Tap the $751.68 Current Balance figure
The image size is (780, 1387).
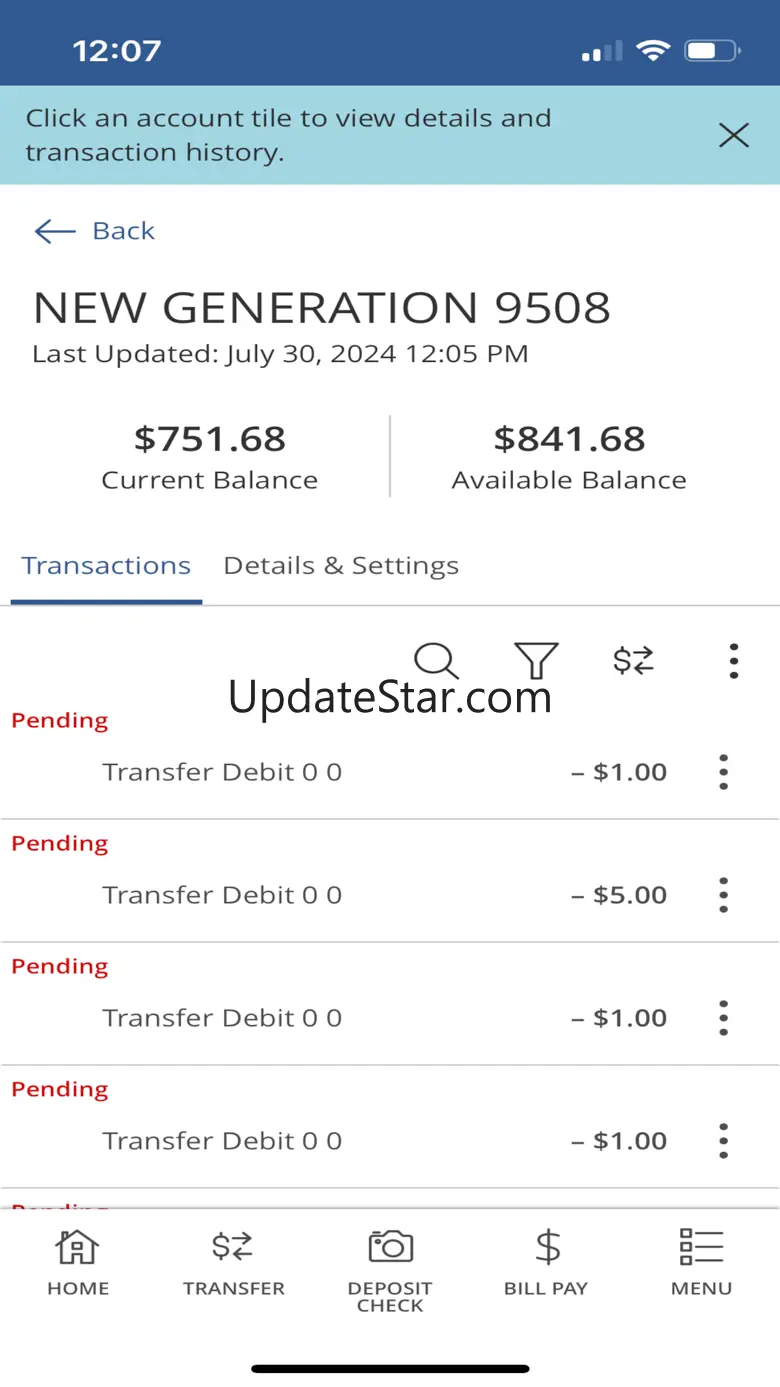pos(210,439)
